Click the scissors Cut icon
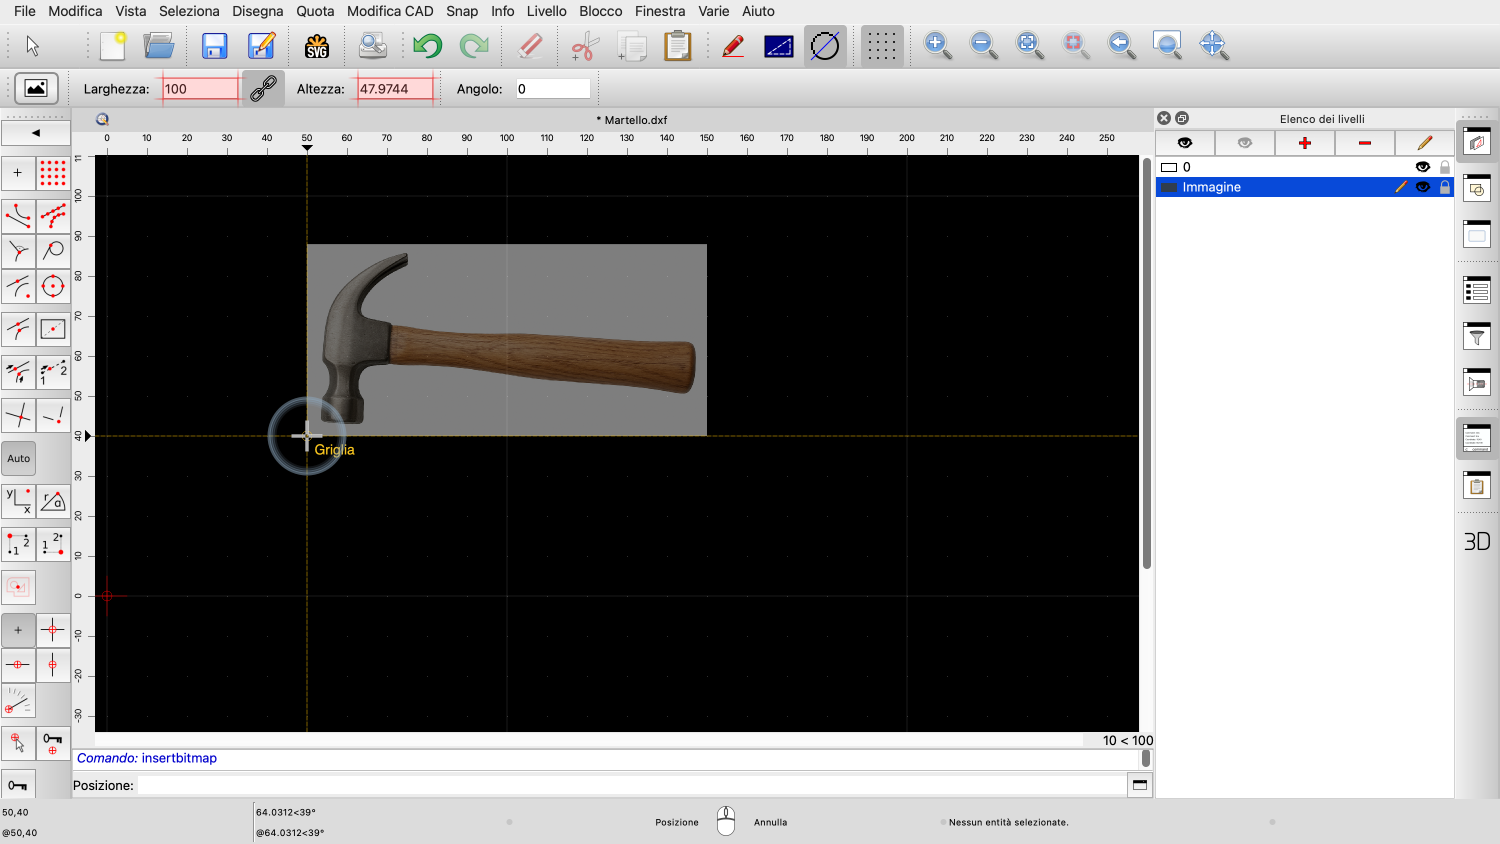Viewport: 1500px width, 844px height. pos(585,46)
